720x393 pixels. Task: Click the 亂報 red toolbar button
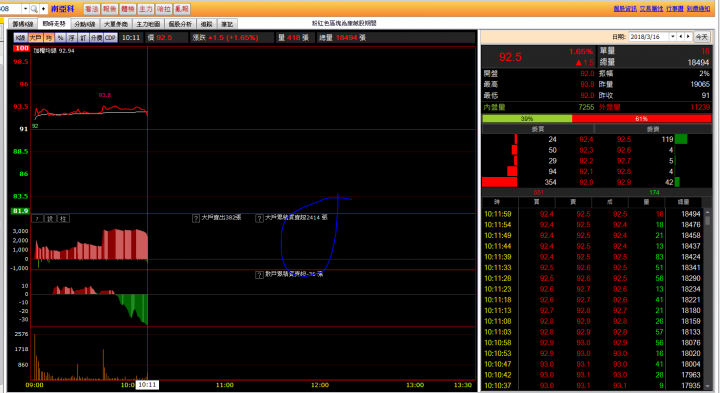[181, 9]
